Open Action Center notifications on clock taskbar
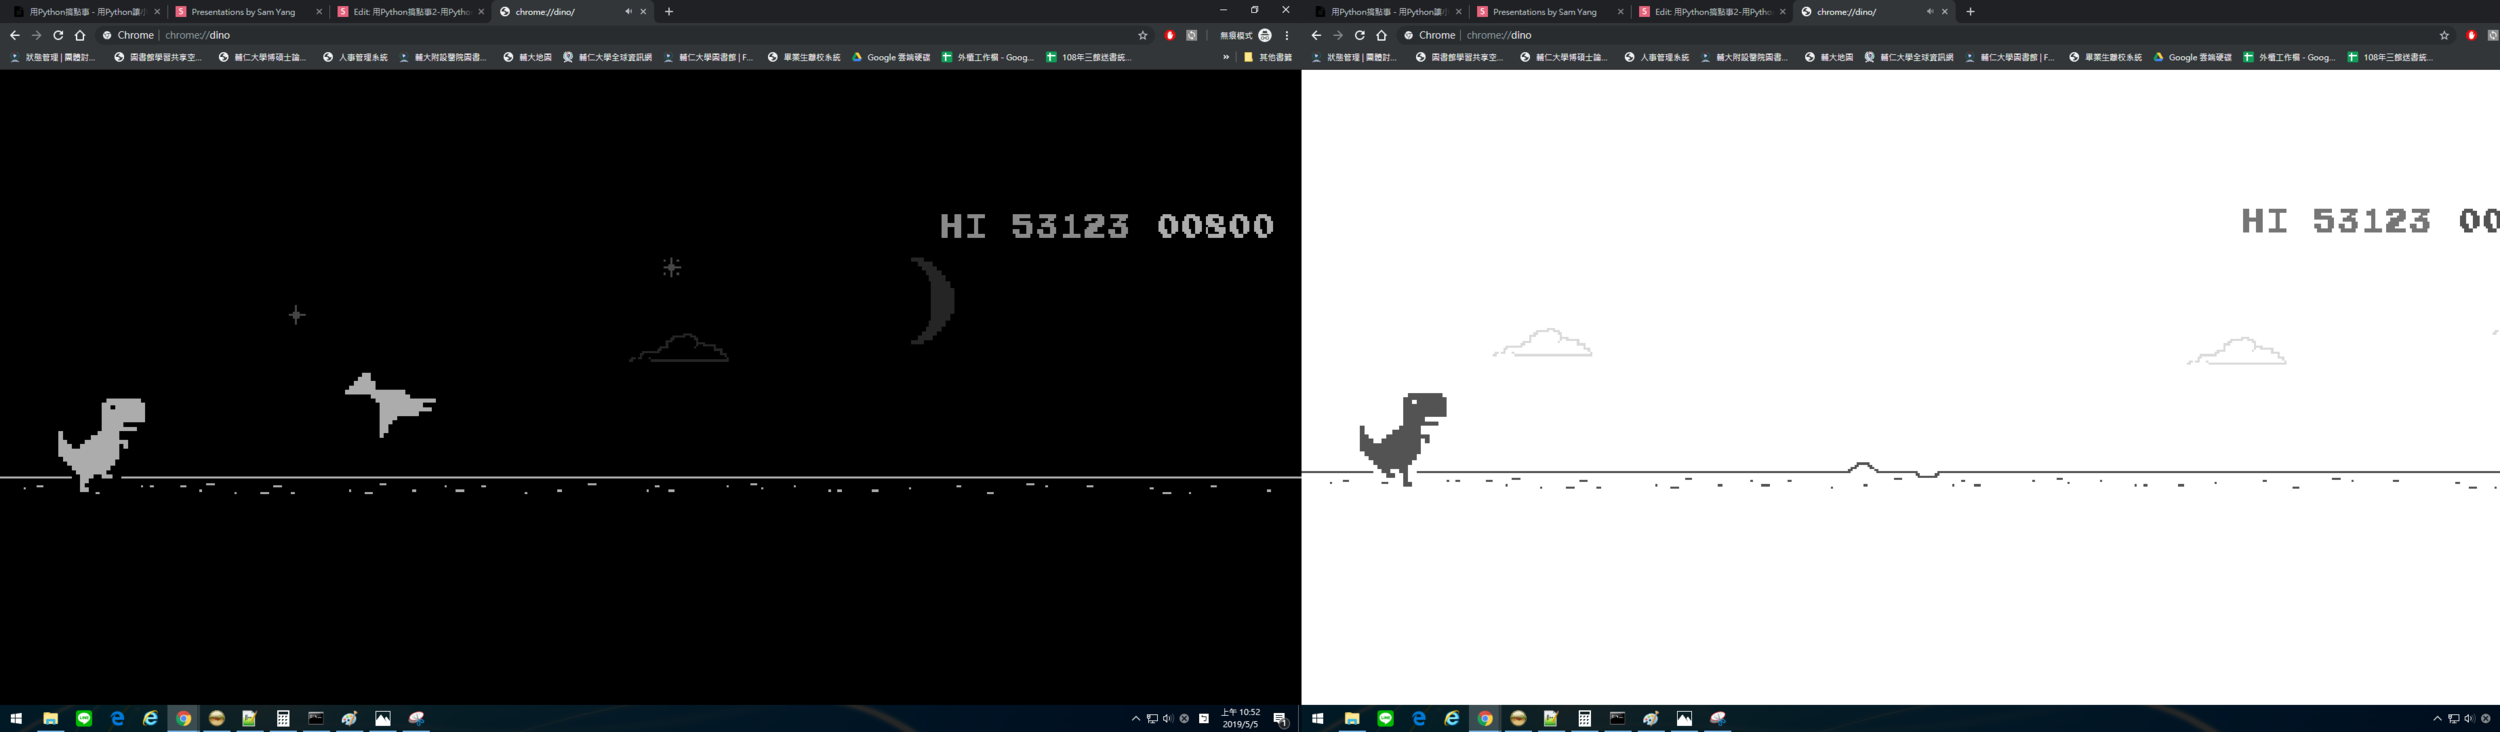Screen dimensions: 2500x732 pos(1280,718)
